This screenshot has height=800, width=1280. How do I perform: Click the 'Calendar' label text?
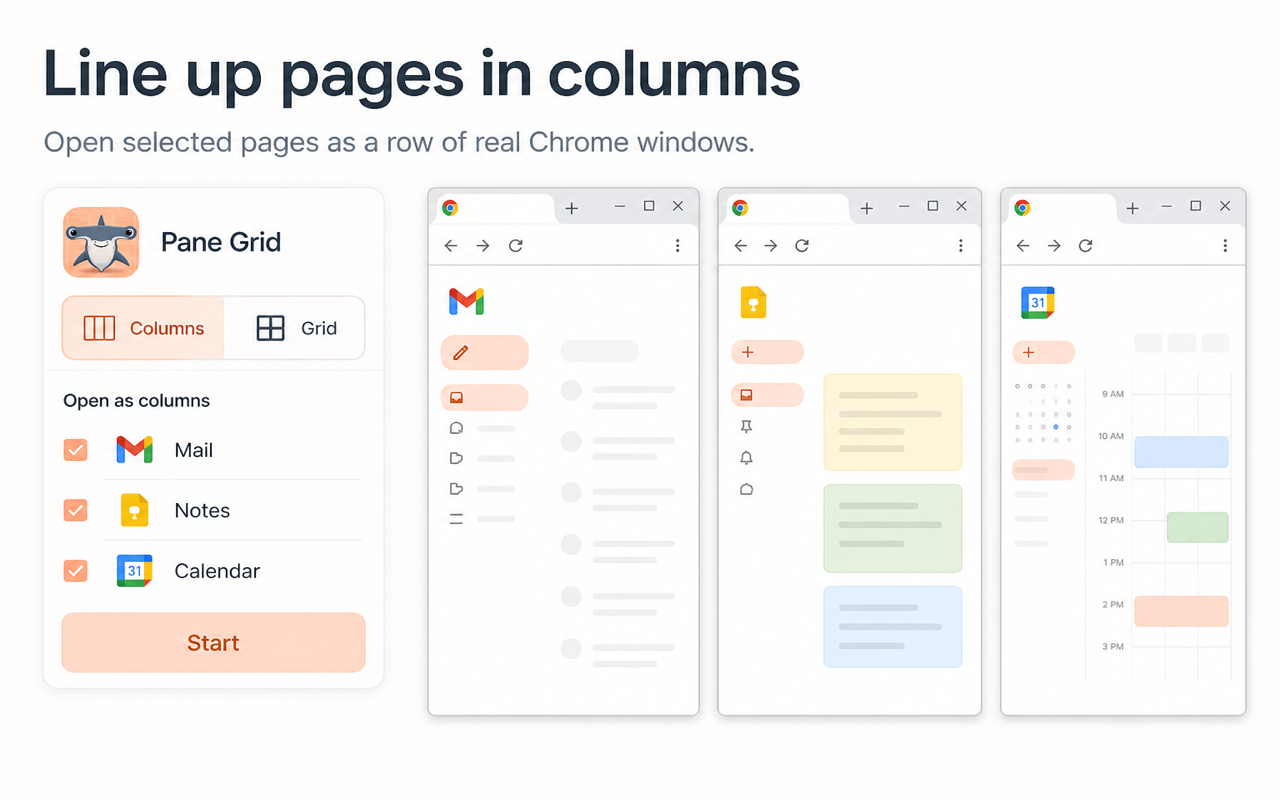coord(217,571)
